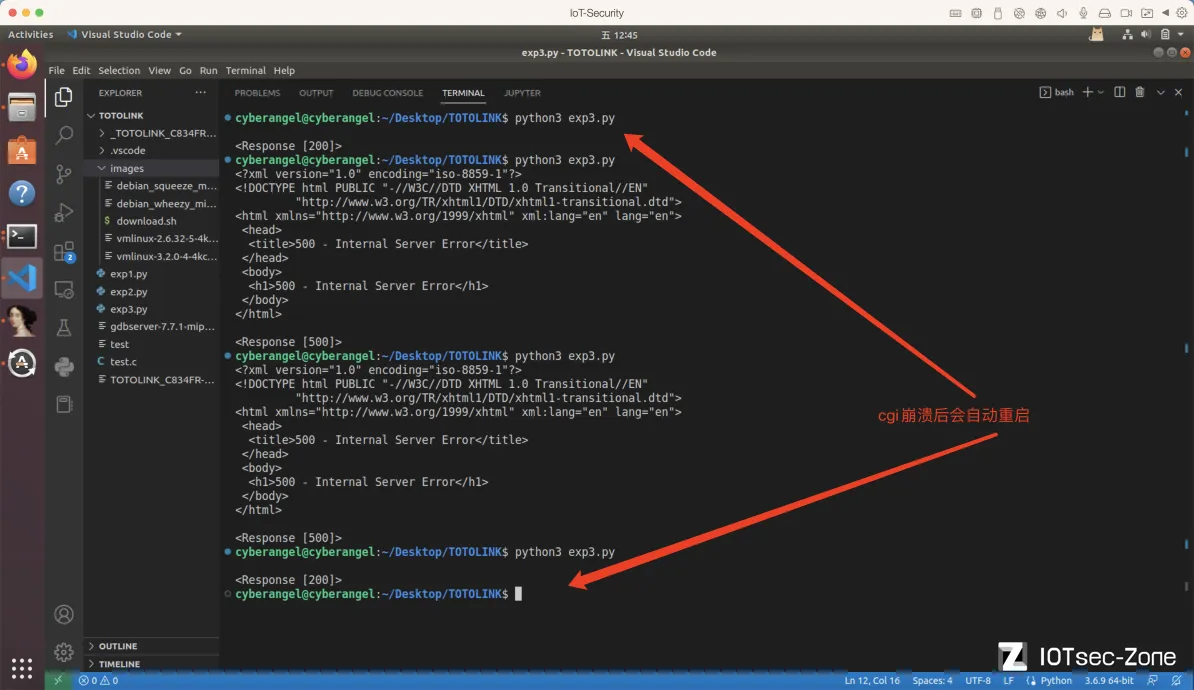Open Terminal app from the dock

[x=22, y=236]
